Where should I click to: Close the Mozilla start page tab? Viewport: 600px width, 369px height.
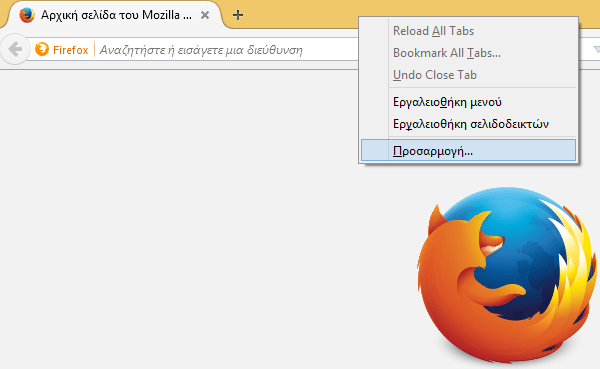pos(205,15)
